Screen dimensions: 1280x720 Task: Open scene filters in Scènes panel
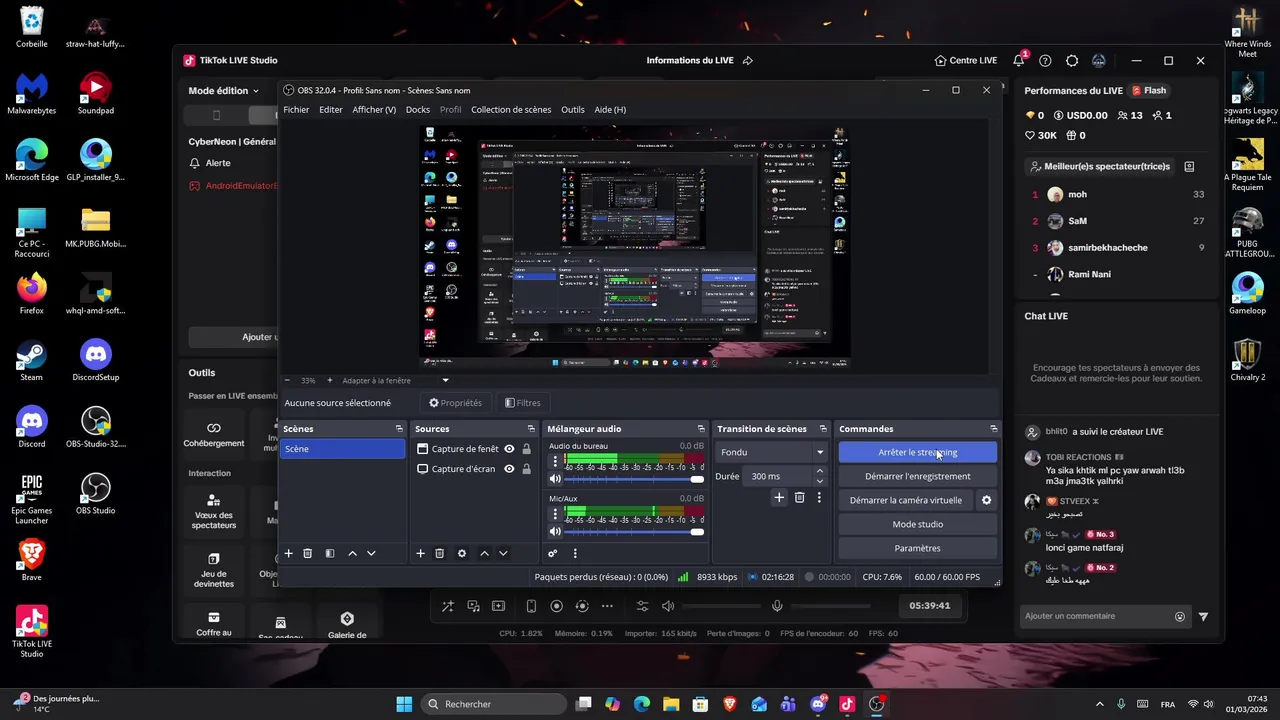[330, 553]
